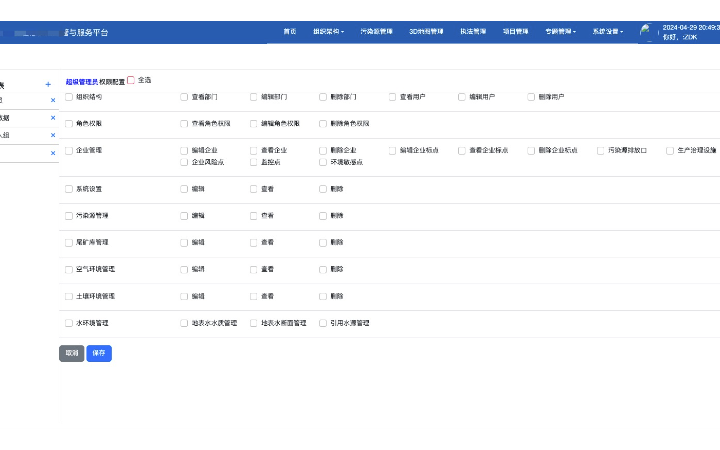Tick 编辑 in the 系统设置 row
The height and width of the screenshot is (450, 720).
click(x=184, y=189)
